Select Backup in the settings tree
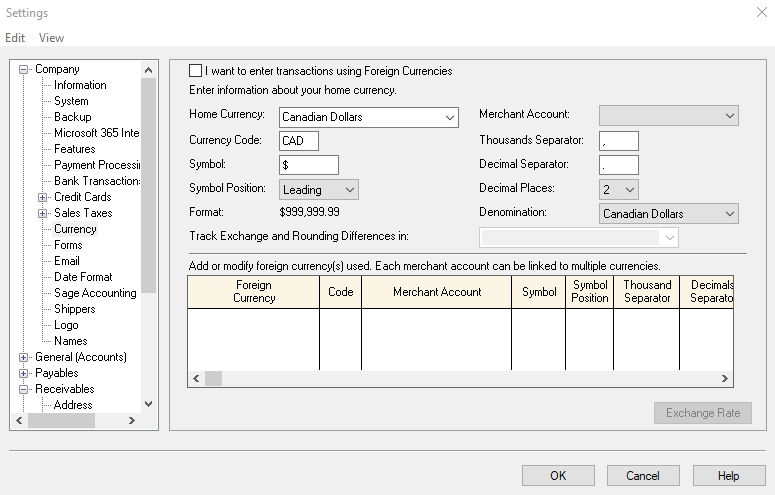This screenshot has width=775, height=495. coord(72,117)
